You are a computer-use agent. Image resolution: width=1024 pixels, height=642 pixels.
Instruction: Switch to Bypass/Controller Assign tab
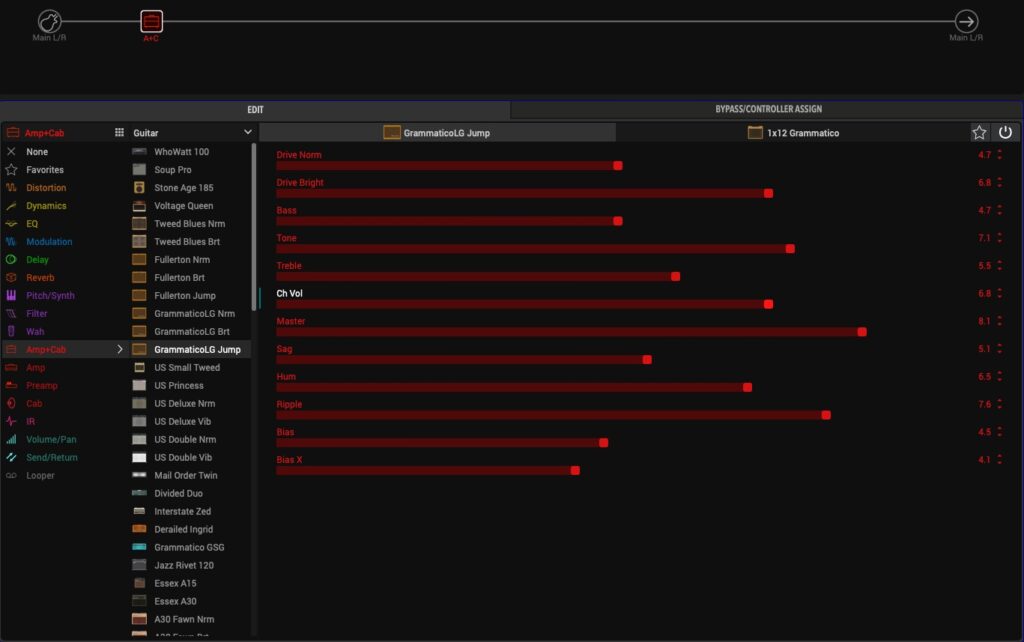coord(768,109)
